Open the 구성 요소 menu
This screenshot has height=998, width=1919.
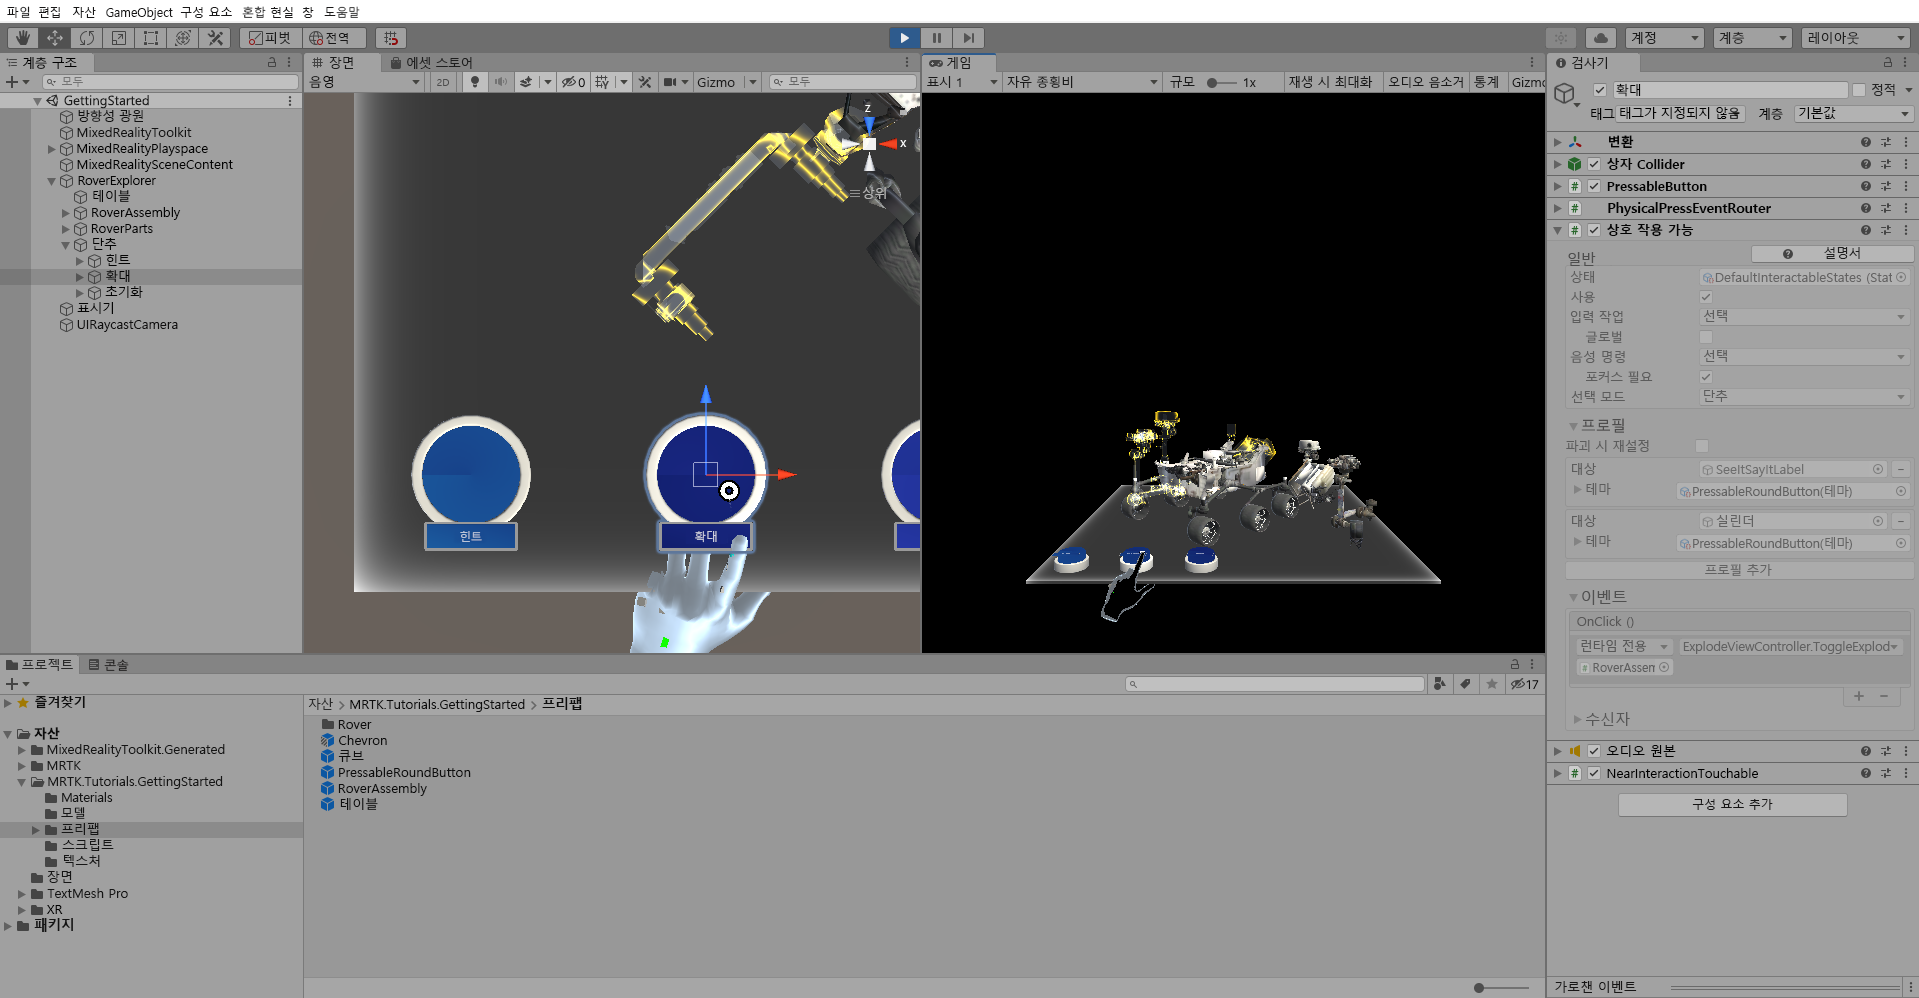(x=206, y=12)
